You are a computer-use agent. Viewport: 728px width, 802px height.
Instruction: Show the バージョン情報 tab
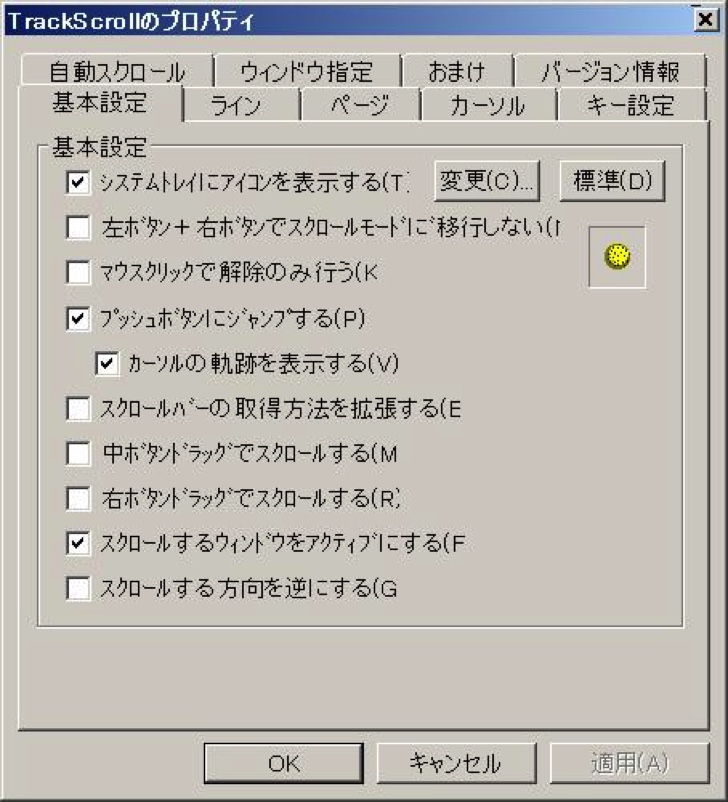coord(610,71)
